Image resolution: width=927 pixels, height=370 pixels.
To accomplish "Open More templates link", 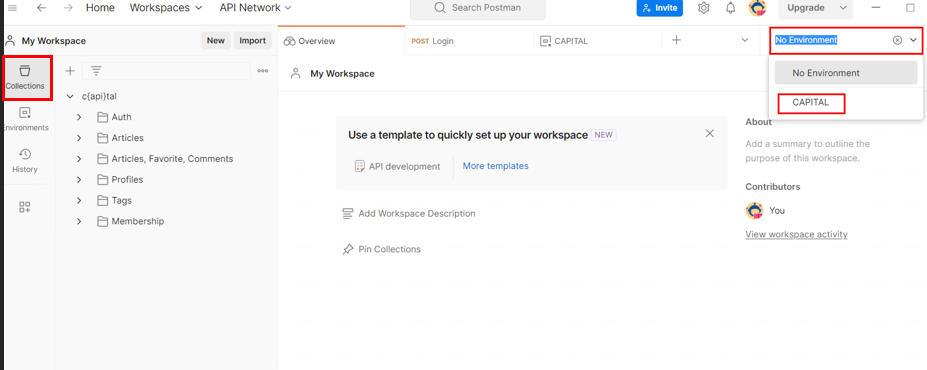I will (495, 166).
